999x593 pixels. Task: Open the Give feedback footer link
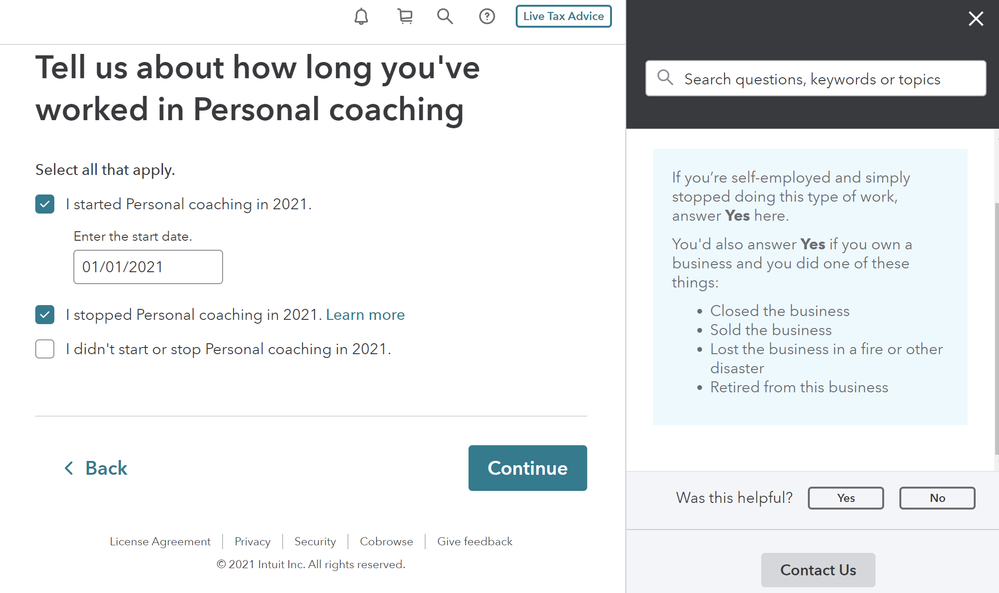click(475, 541)
